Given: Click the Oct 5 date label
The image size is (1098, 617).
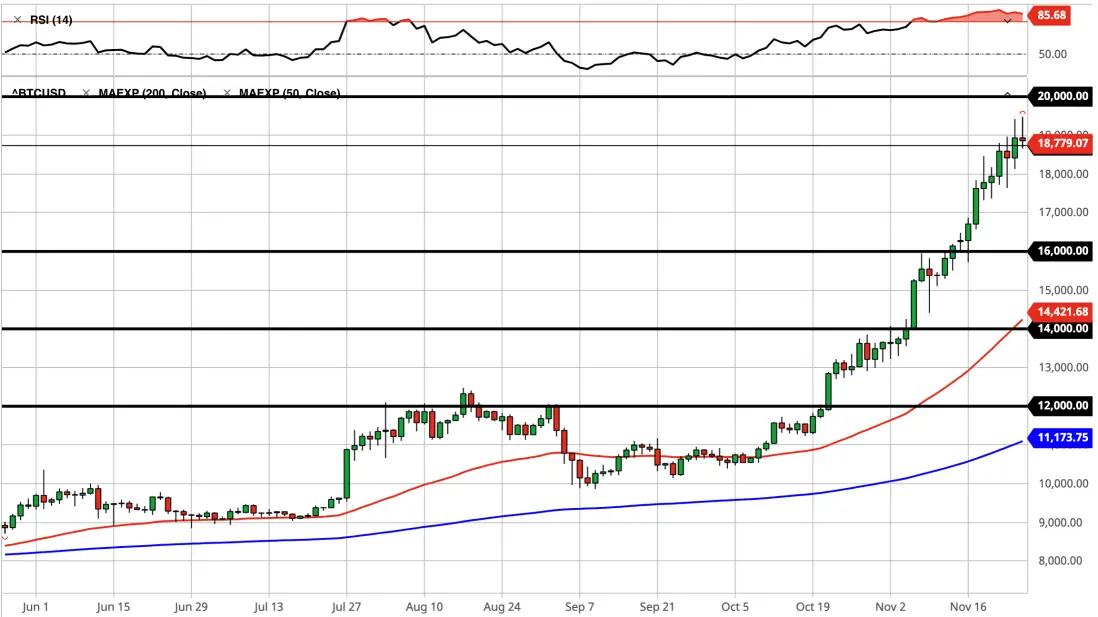Looking at the screenshot, I should click(x=735, y=606).
